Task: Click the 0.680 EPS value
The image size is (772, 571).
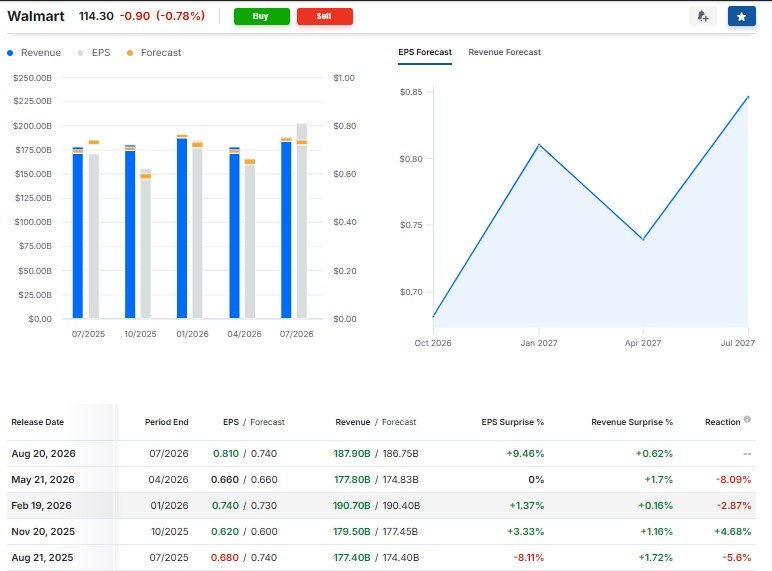Action: (x=225, y=558)
